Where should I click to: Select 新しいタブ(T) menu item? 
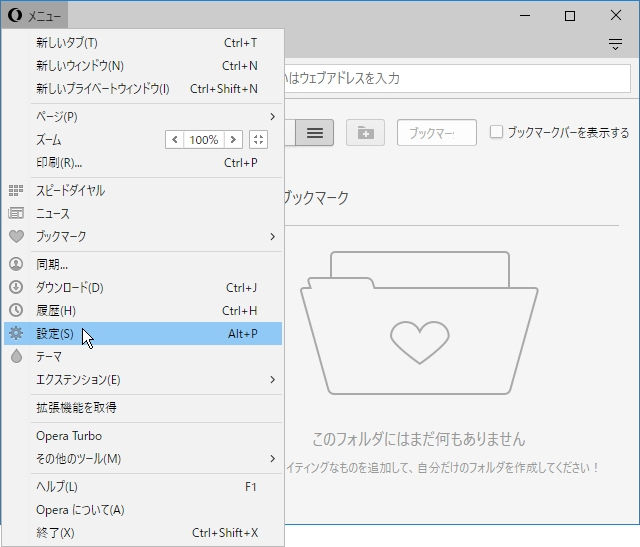click(143, 42)
